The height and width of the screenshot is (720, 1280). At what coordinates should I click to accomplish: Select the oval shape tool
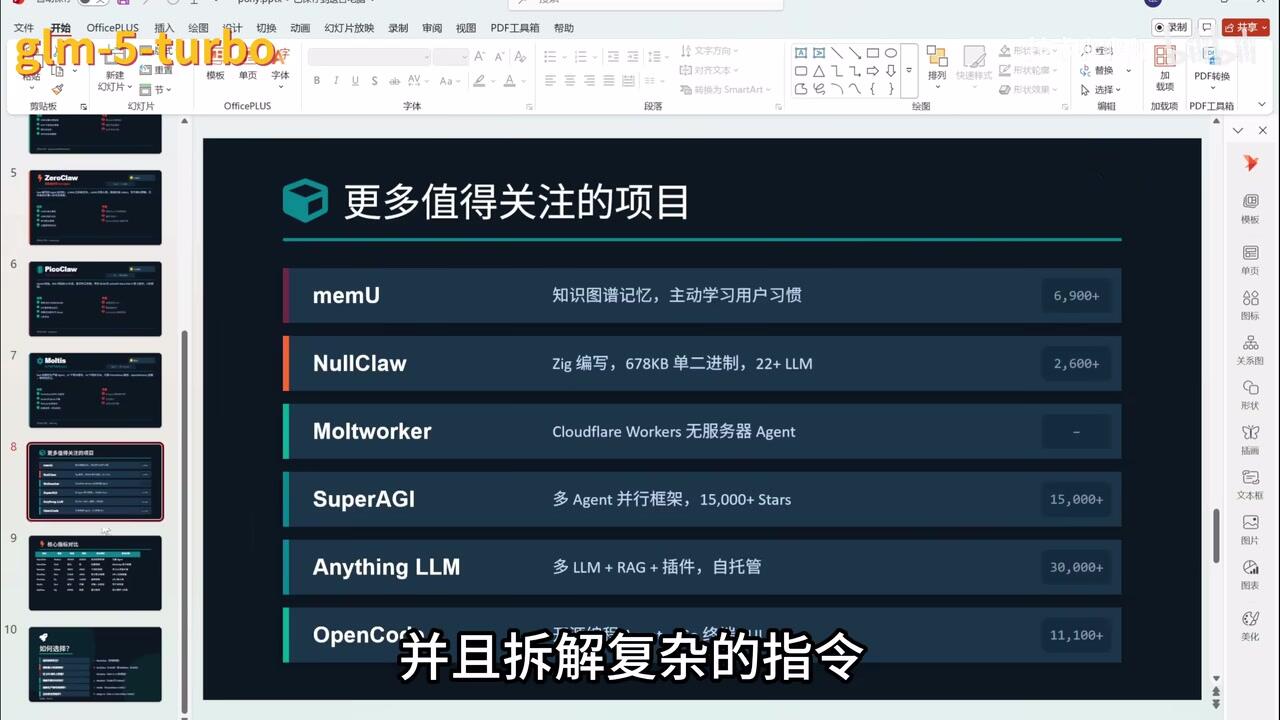point(892,53)
